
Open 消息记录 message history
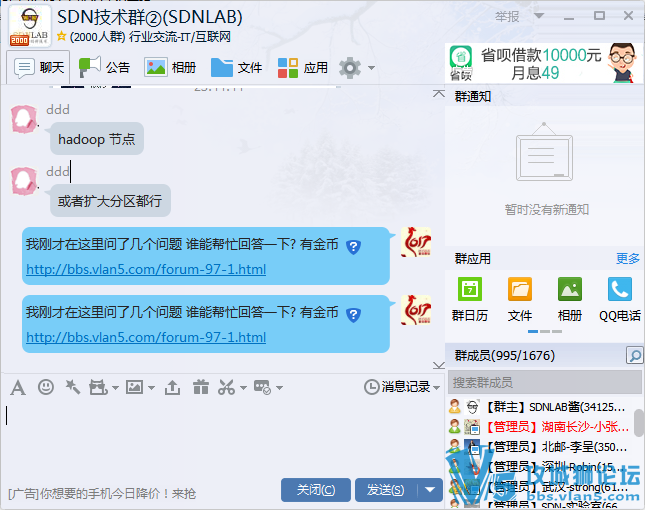pos(398,387)
